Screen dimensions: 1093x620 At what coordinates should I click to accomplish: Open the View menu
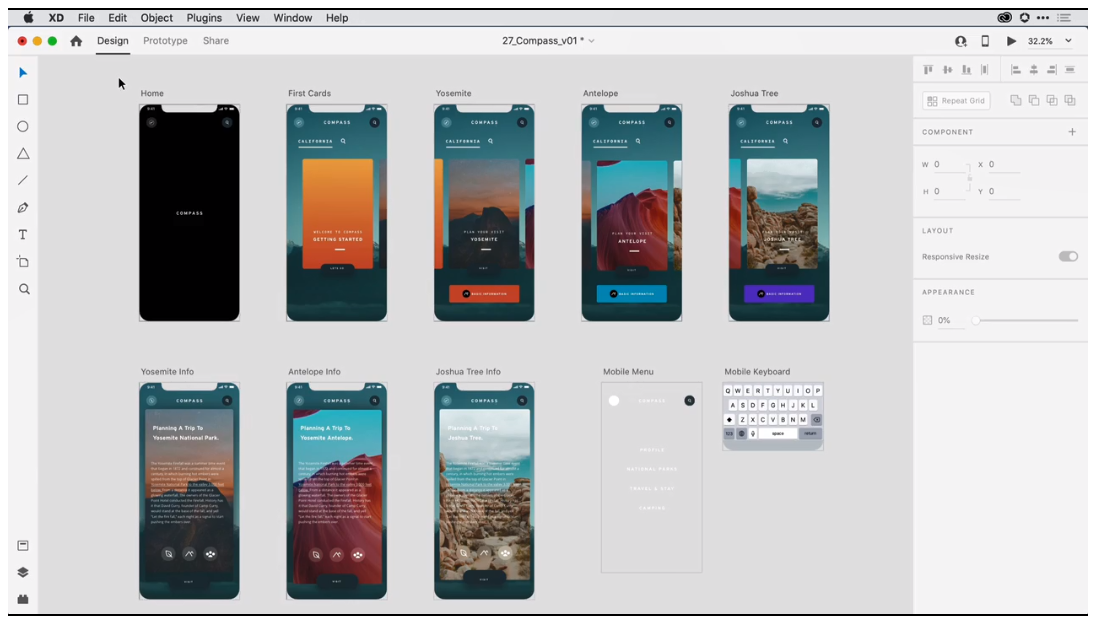tap(247, 18)
